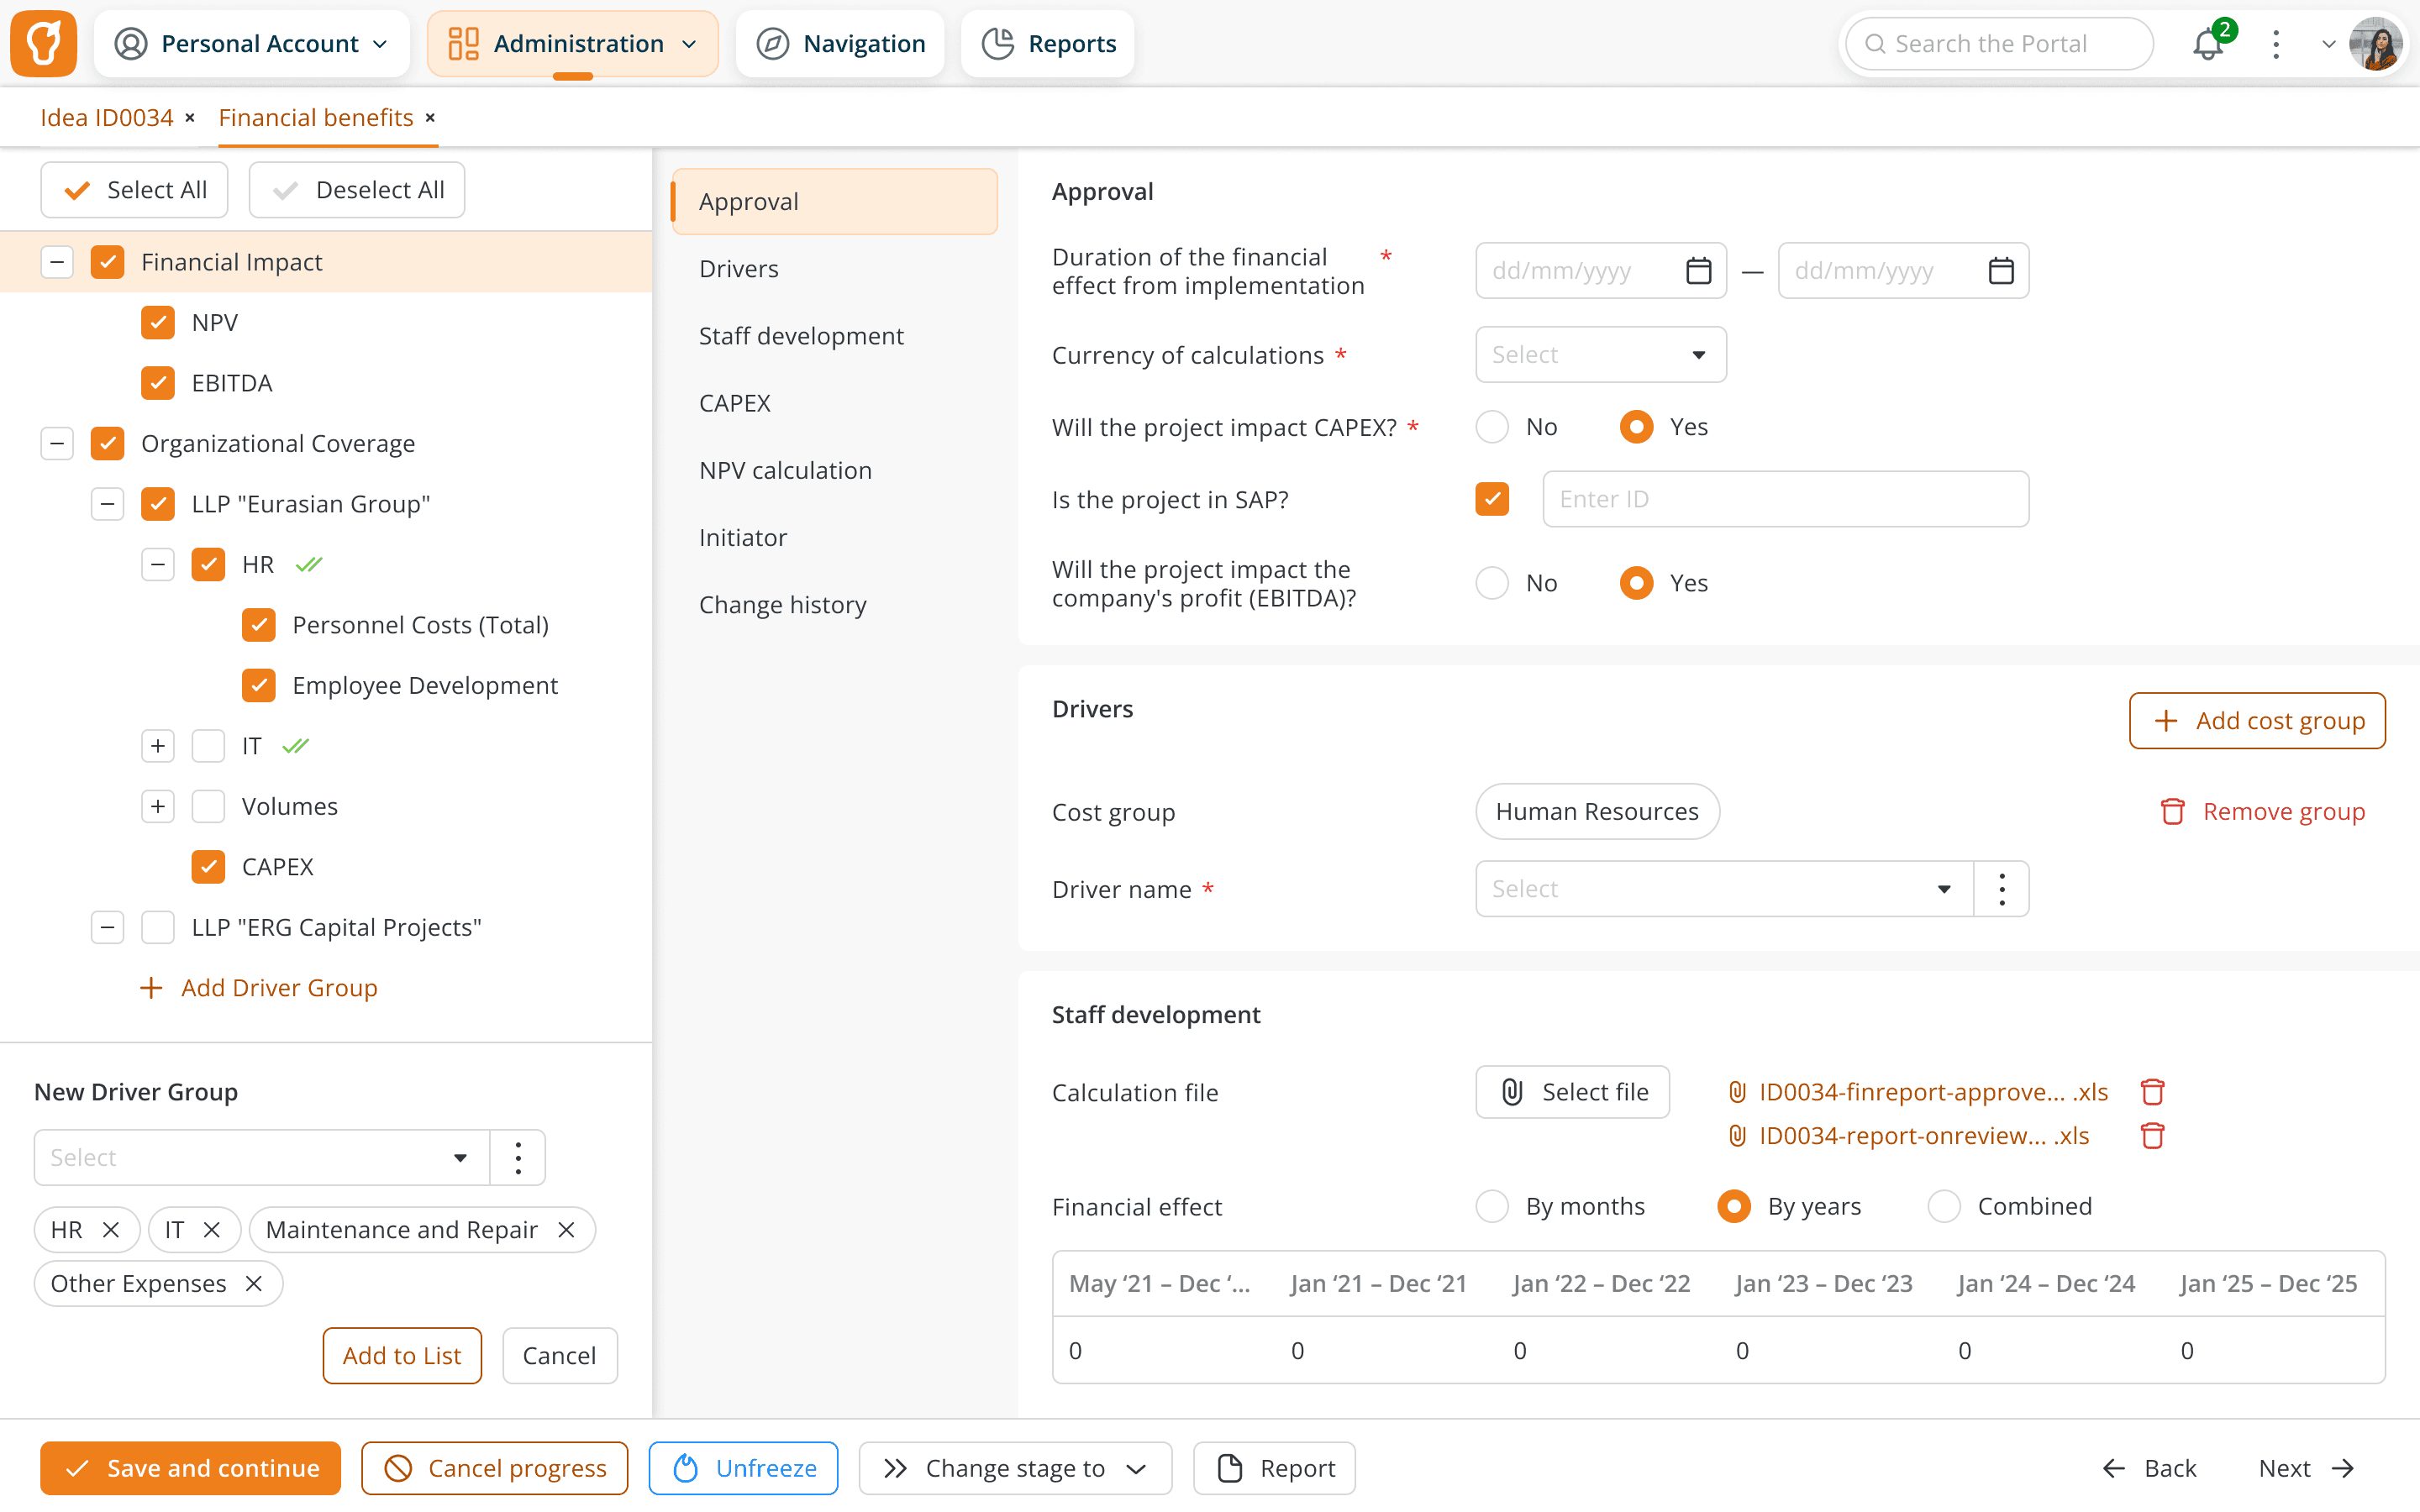Open the Change stage to dropdown
Screen dimensions: 2420x1512
(x=1014, y=1468)
